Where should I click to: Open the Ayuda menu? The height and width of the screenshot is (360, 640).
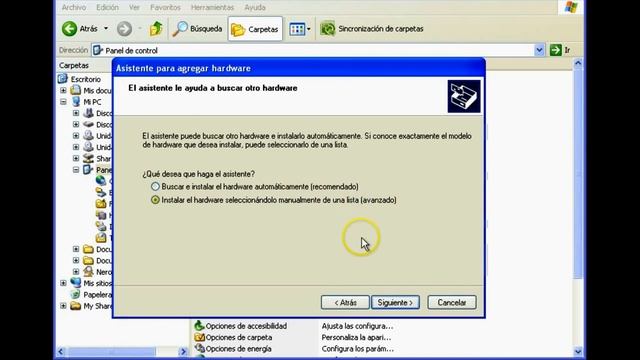(x=255, y=7)
